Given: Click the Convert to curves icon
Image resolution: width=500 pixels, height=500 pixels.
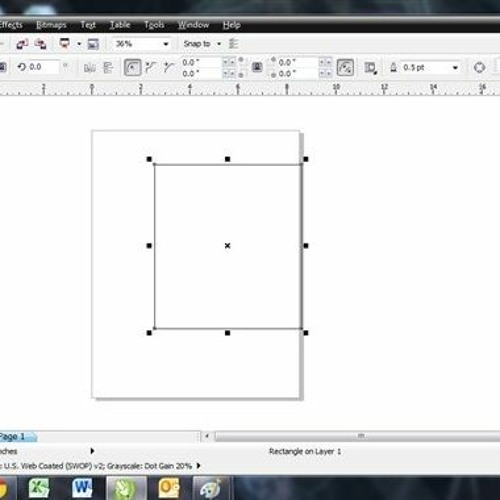Looking at the screenshot, I should click(x=479, y=68).
